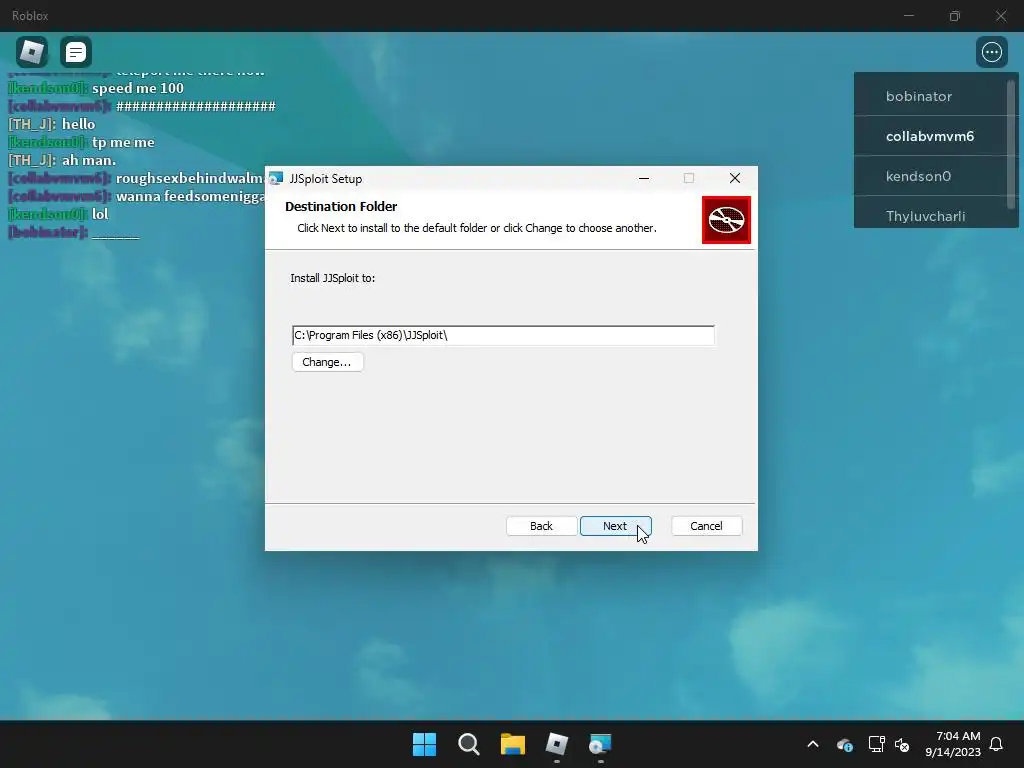Screen dimensions: 1024x768
Task: Close the Roblox window
Action: point(1000,16)
